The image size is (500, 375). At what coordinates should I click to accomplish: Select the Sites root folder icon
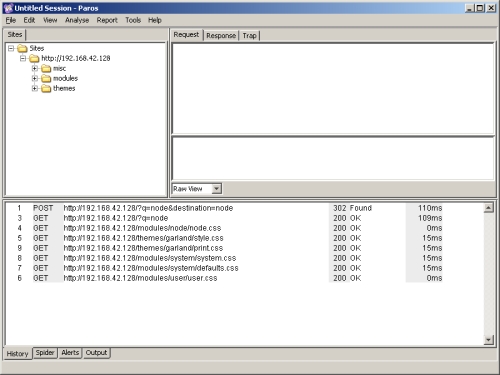pyautogui.click(x=22, y=49)
